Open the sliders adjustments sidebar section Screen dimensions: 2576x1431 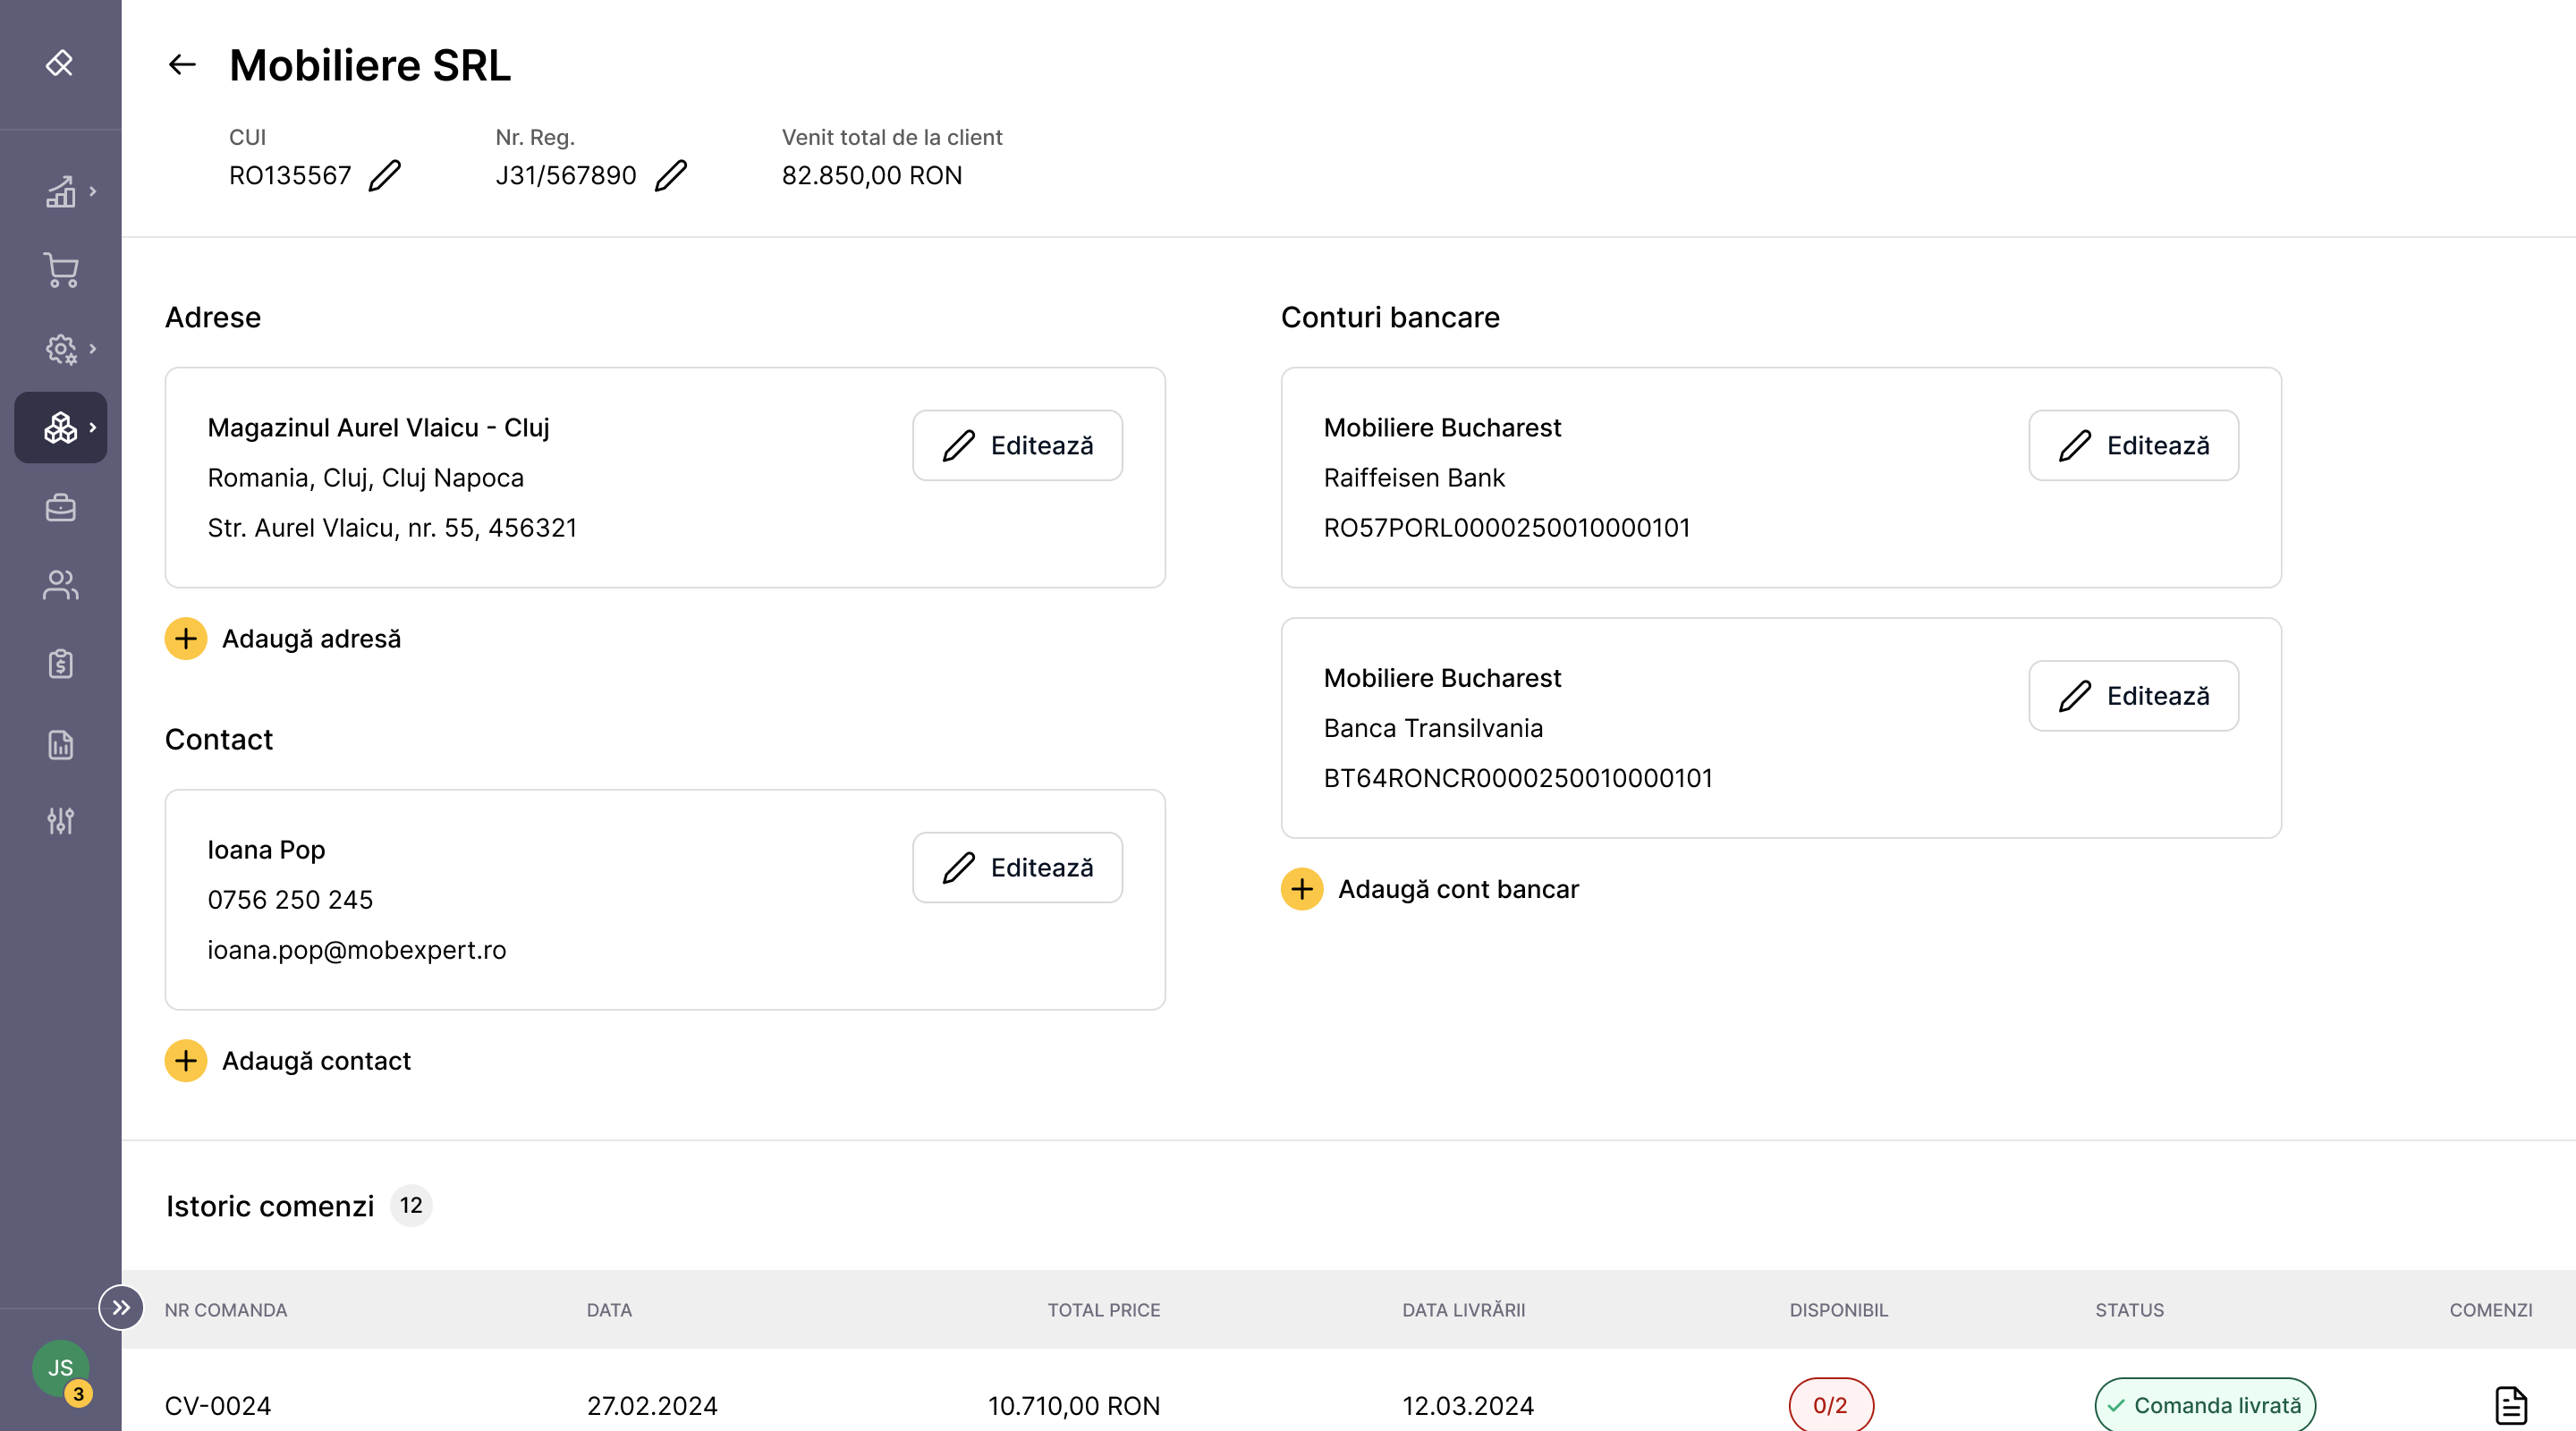[x=60, y=821]
